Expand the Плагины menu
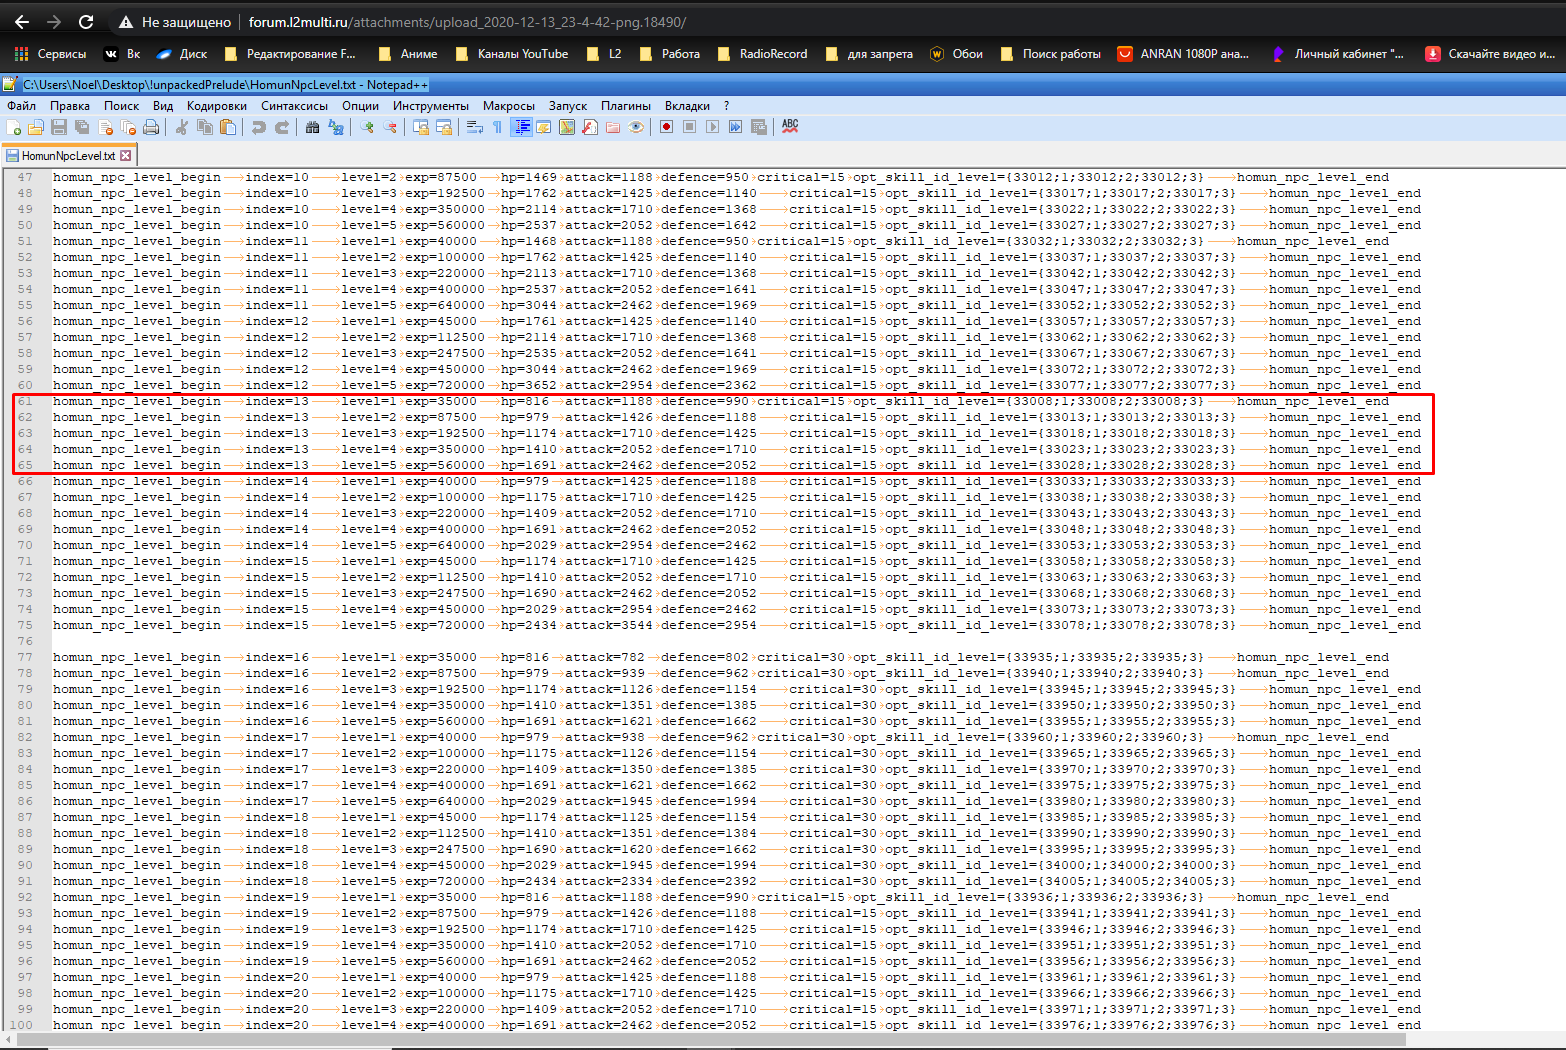1566x1050 pixels. [626, 105]
